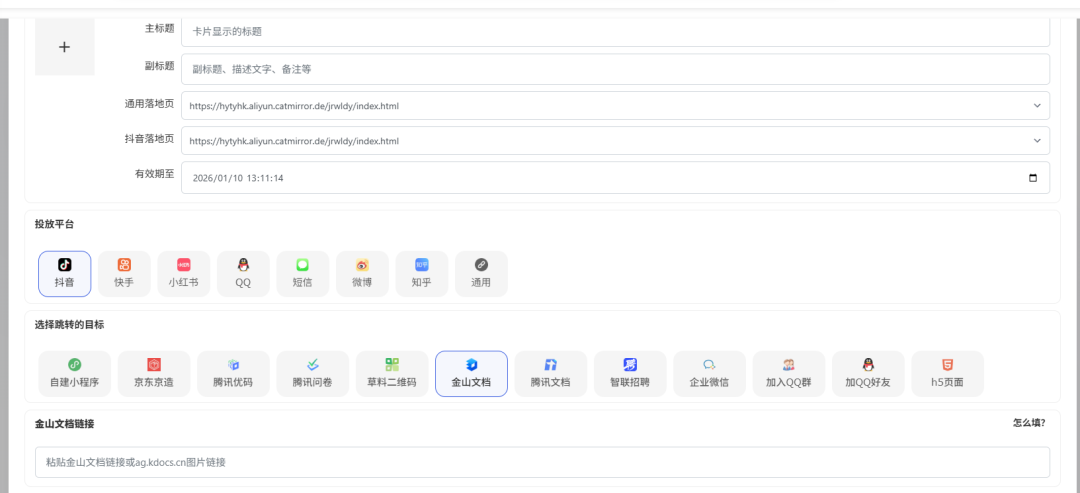Viewport: 1080px width, 493px height.
Task: Focus the 副标题 input field
Action: [x=616, y=69]
